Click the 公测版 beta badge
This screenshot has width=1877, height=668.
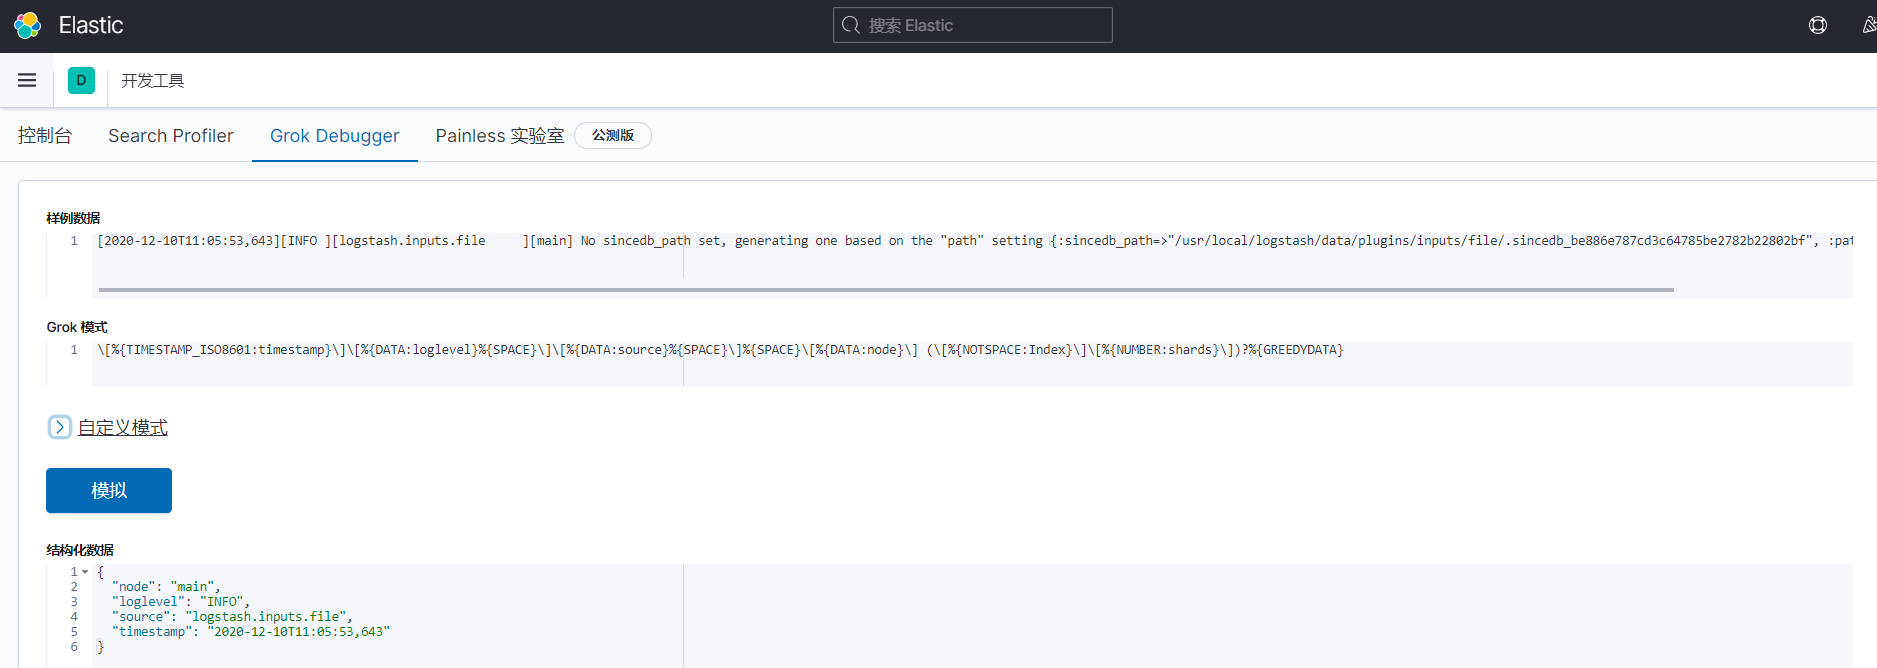point(613,135)
